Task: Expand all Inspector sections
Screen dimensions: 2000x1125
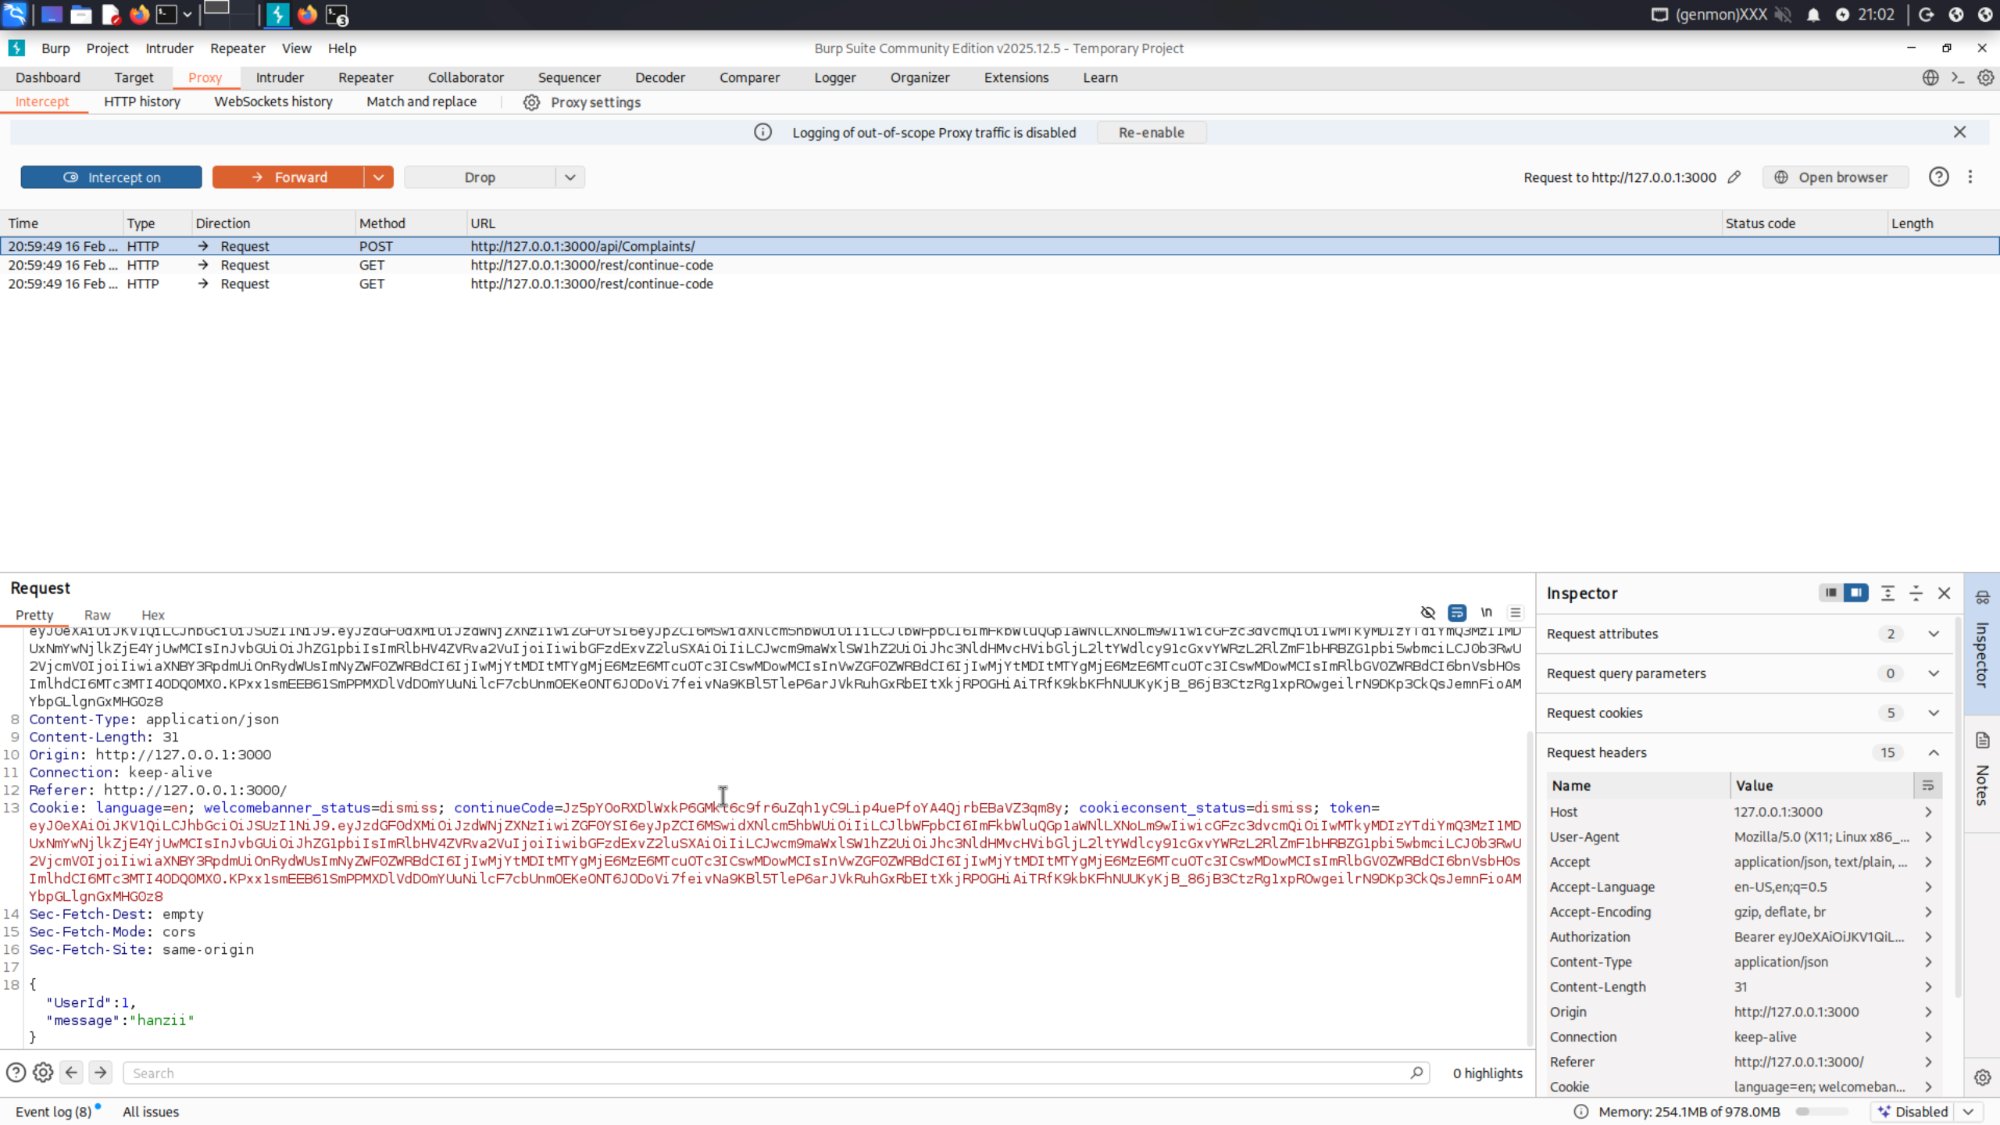Action: (1887, 593)
